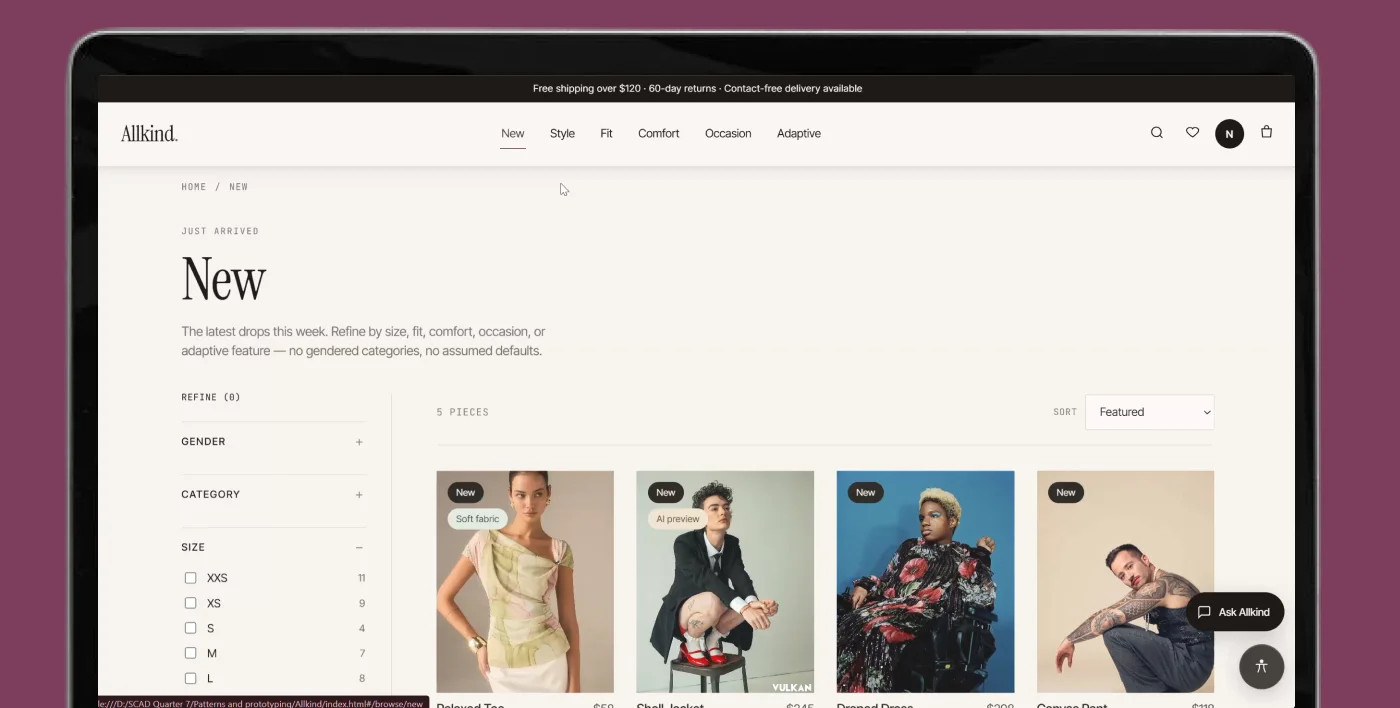Image resolution: width=1400 pixels, height=708 pixels.
Task: Click the Soft fabric badge
Action: coord(478,519)
